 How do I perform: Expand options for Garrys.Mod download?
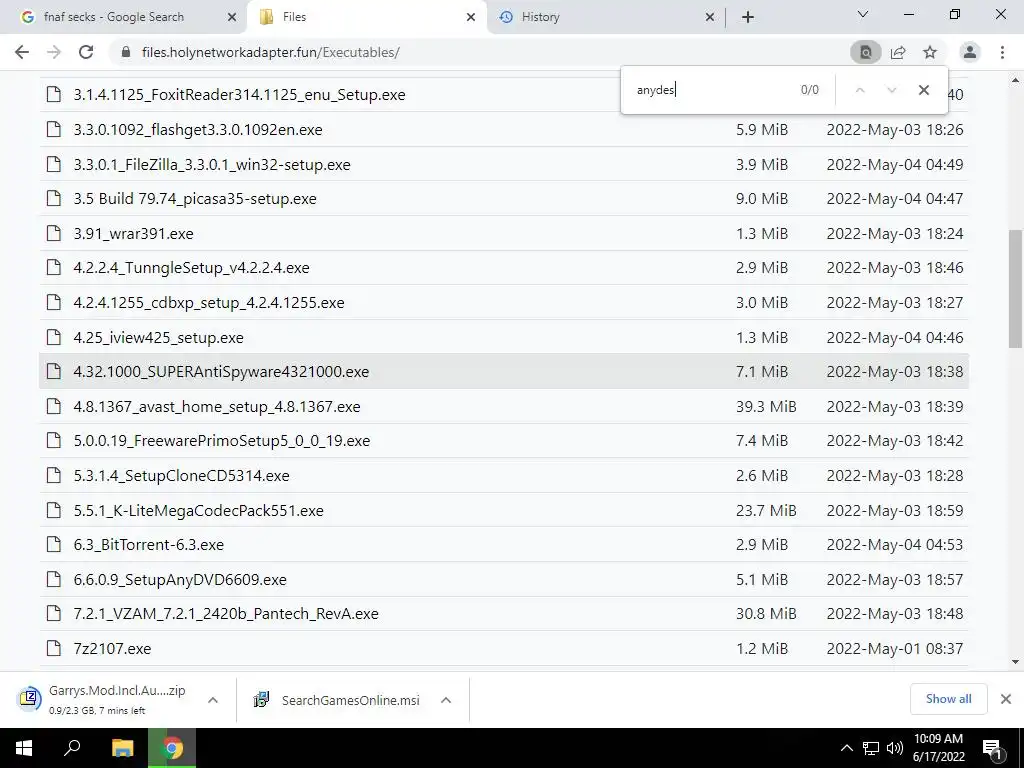tap(213, 700)
